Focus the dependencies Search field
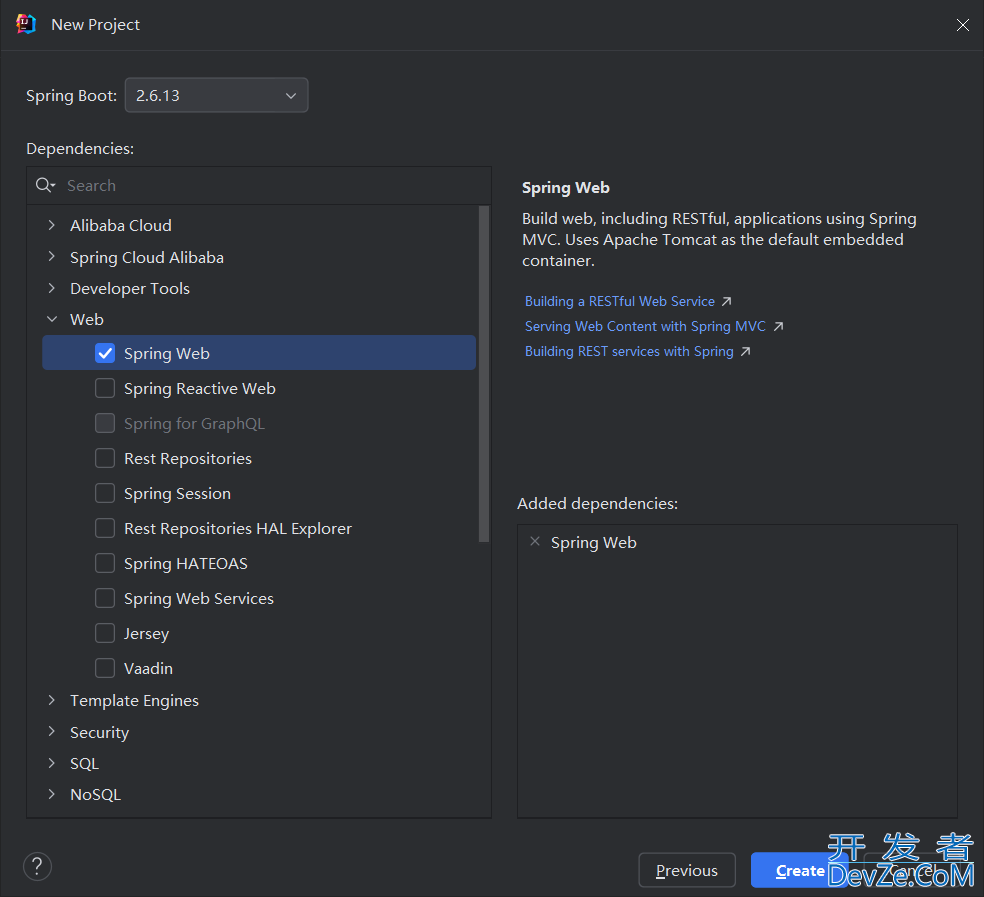Image resolution: width=984 pixels, height=897 pixels. click(x=259, y=185)
